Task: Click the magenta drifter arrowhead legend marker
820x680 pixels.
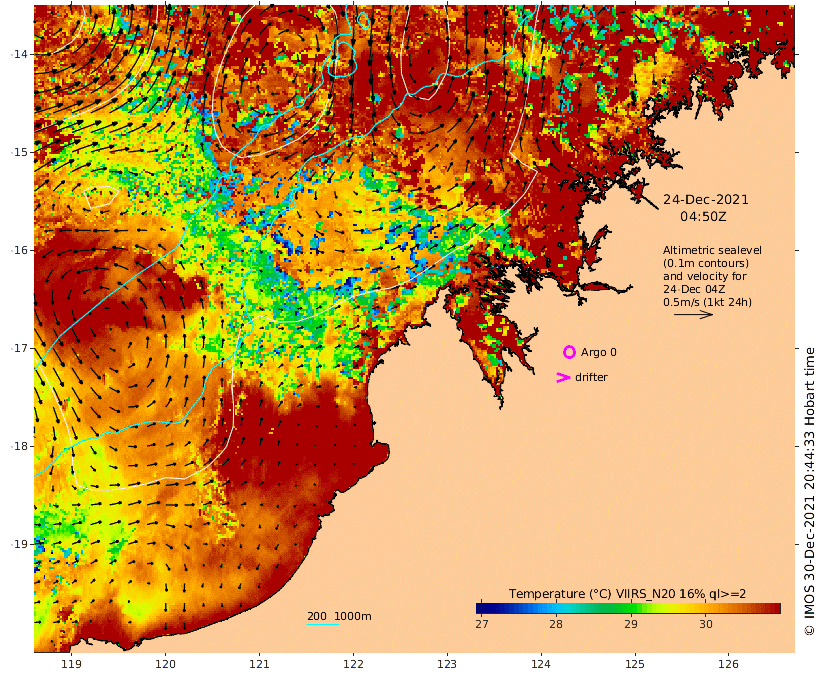Action: [563, 378]
